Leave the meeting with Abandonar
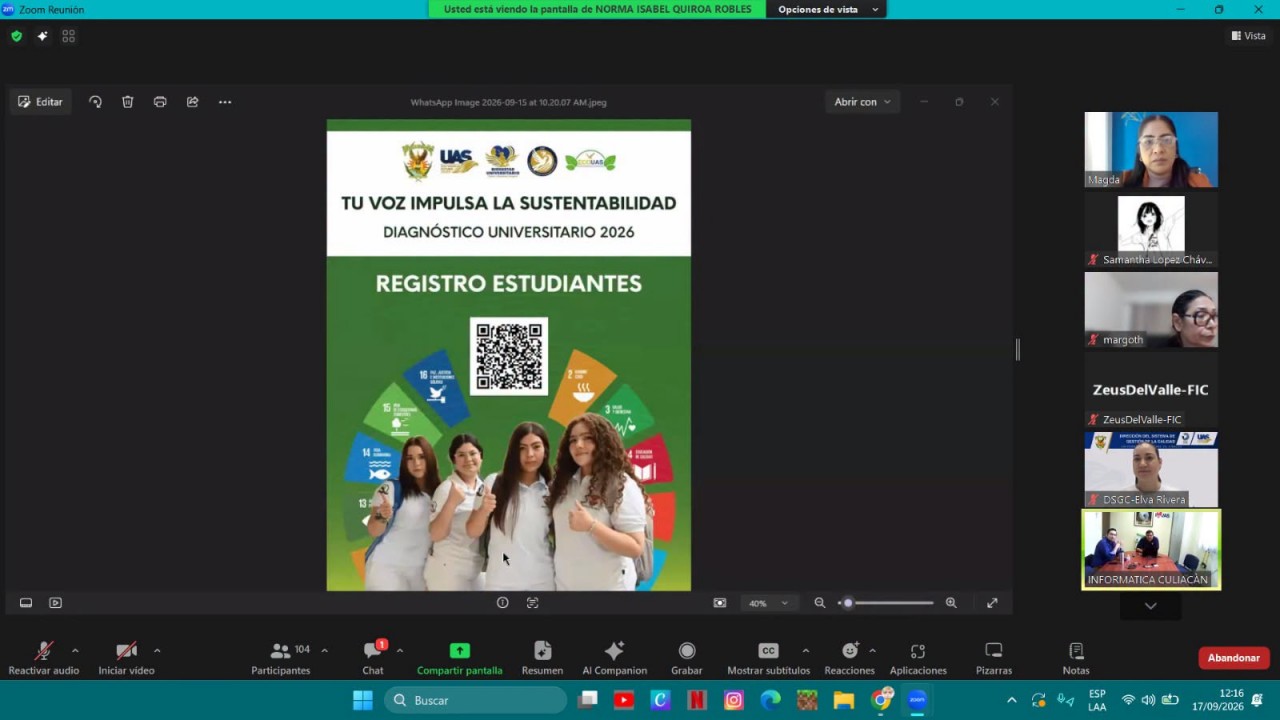This screenshot has height=720, width=1280. click(1234, 658)
